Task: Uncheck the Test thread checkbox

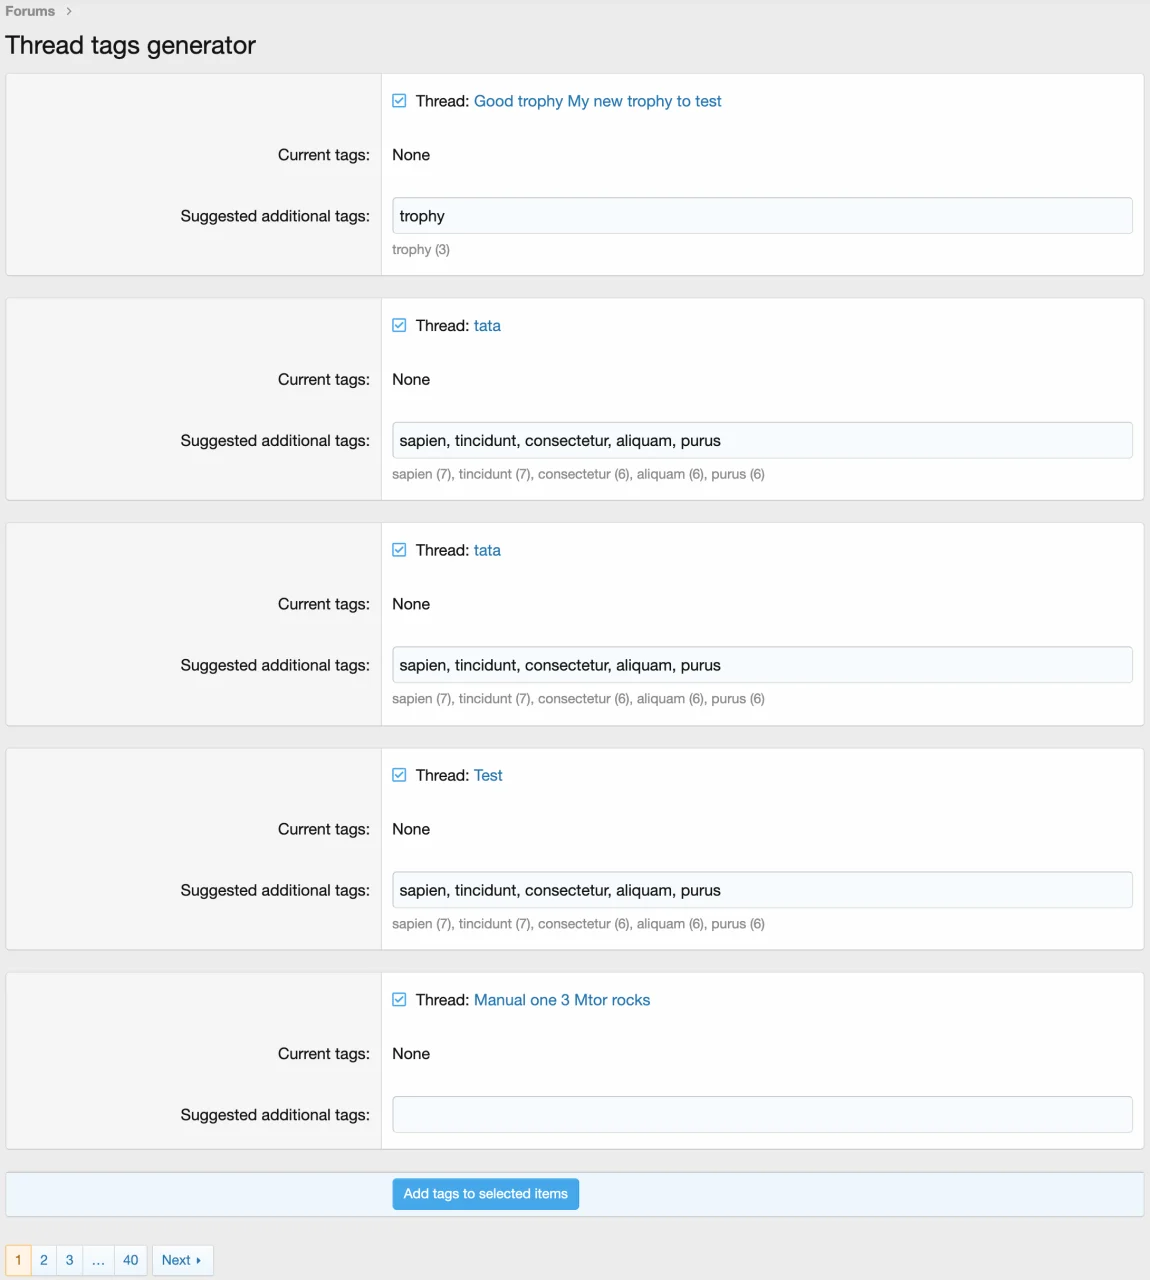Action: [399, 775]
